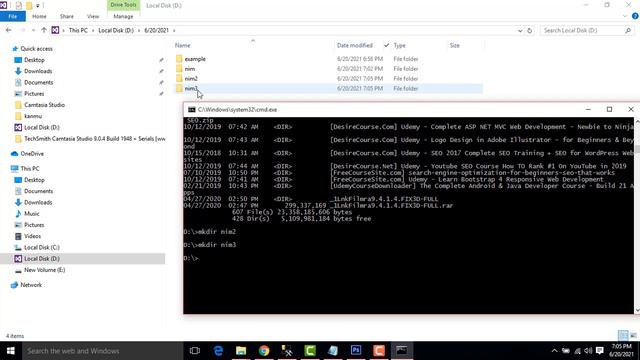This screenshot has width=640, height=360.
Task: Open Music under This PC
Action: [31, 213]
